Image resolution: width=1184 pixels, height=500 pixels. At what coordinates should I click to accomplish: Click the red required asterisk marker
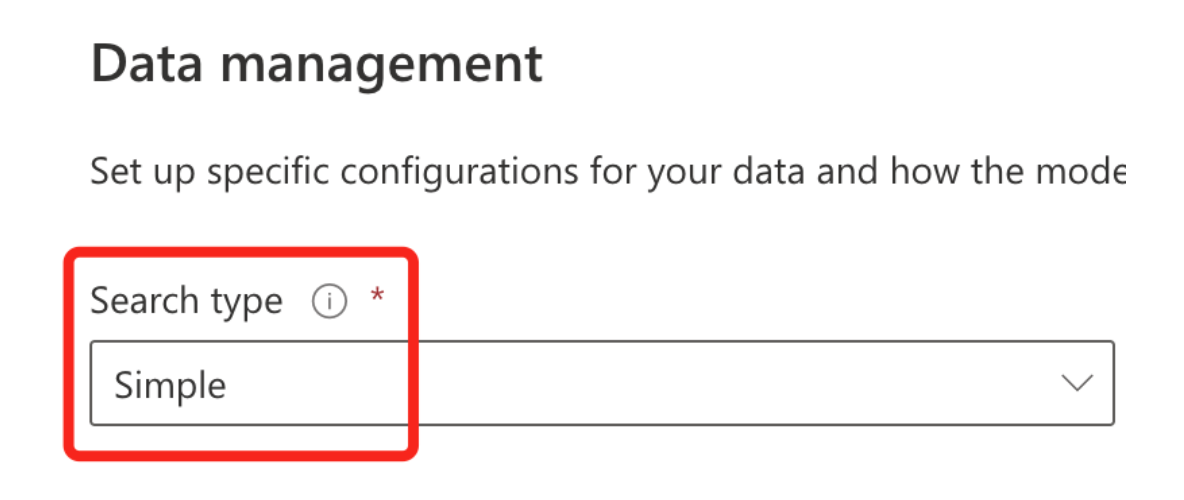tap(377, 298)
